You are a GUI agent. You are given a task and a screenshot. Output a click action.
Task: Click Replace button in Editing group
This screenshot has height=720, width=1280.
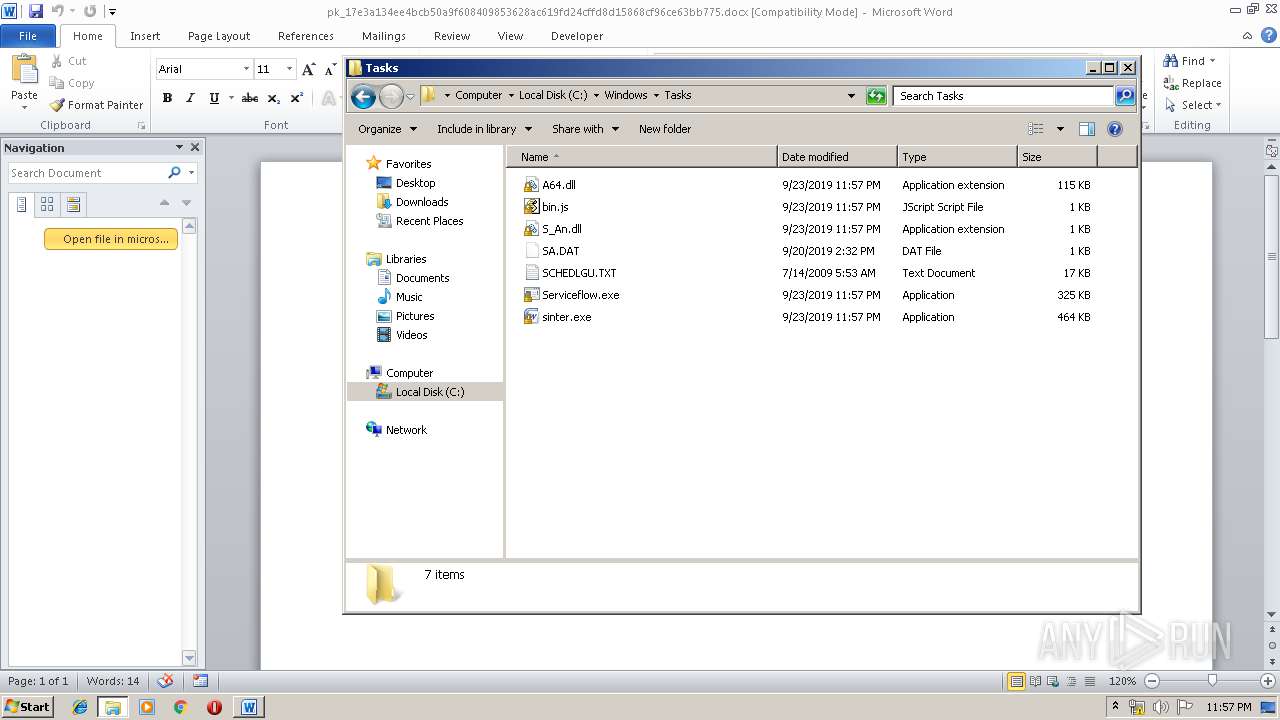(1192, 83)
